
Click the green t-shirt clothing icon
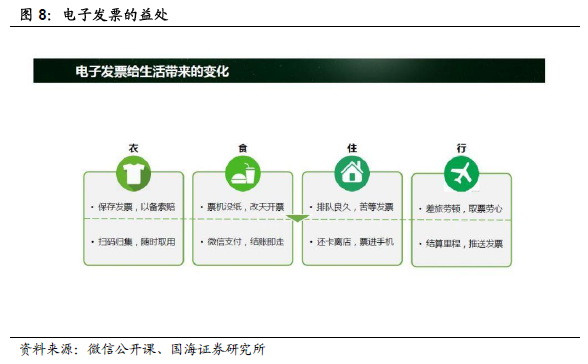[x=134, y=174]
